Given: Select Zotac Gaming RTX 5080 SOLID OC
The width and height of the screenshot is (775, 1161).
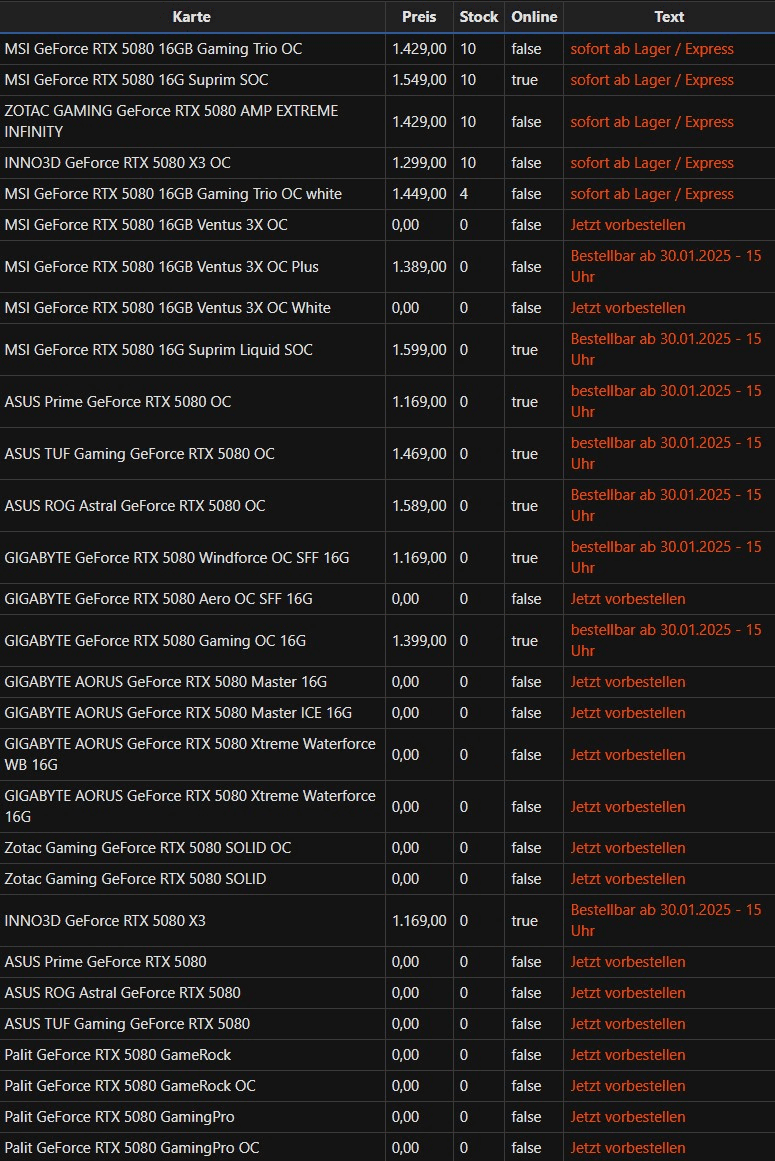Looking at the screenshot, I should tap(148, 847).
